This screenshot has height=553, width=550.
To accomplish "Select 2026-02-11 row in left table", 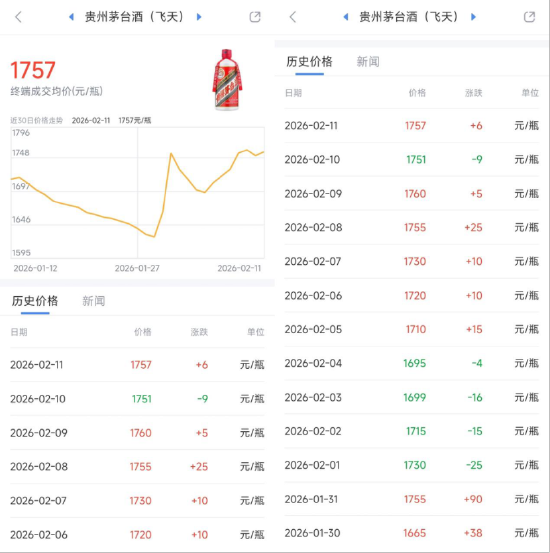I will pyautogui.click(x=137, y=365).
